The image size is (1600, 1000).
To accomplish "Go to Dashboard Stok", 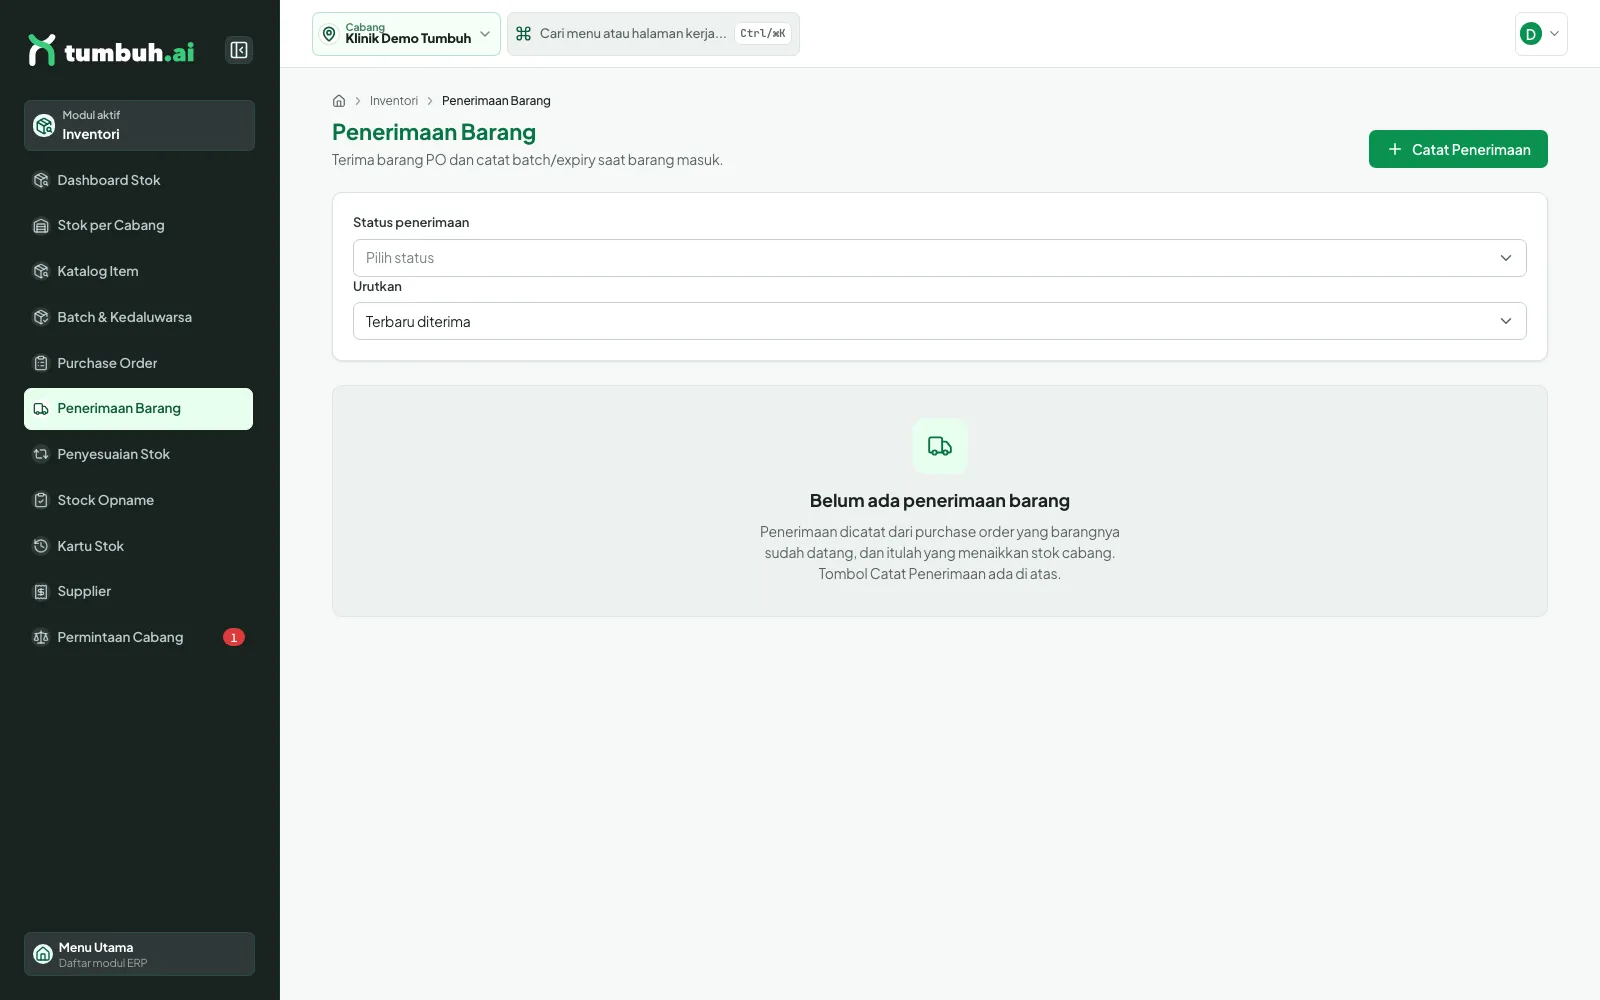I will 138,180.
